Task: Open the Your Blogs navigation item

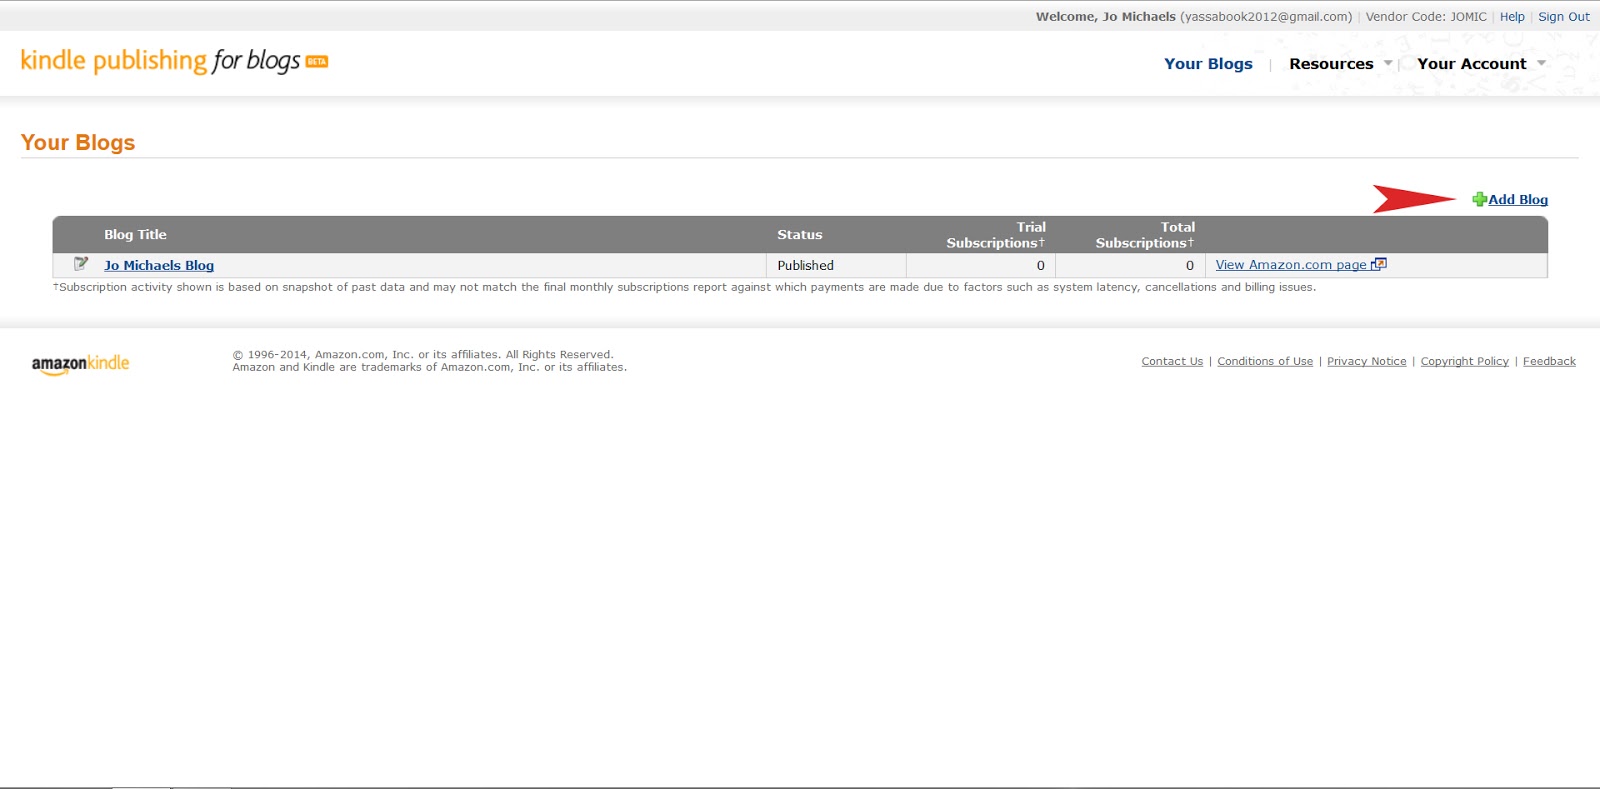Action: [1208, 64]
